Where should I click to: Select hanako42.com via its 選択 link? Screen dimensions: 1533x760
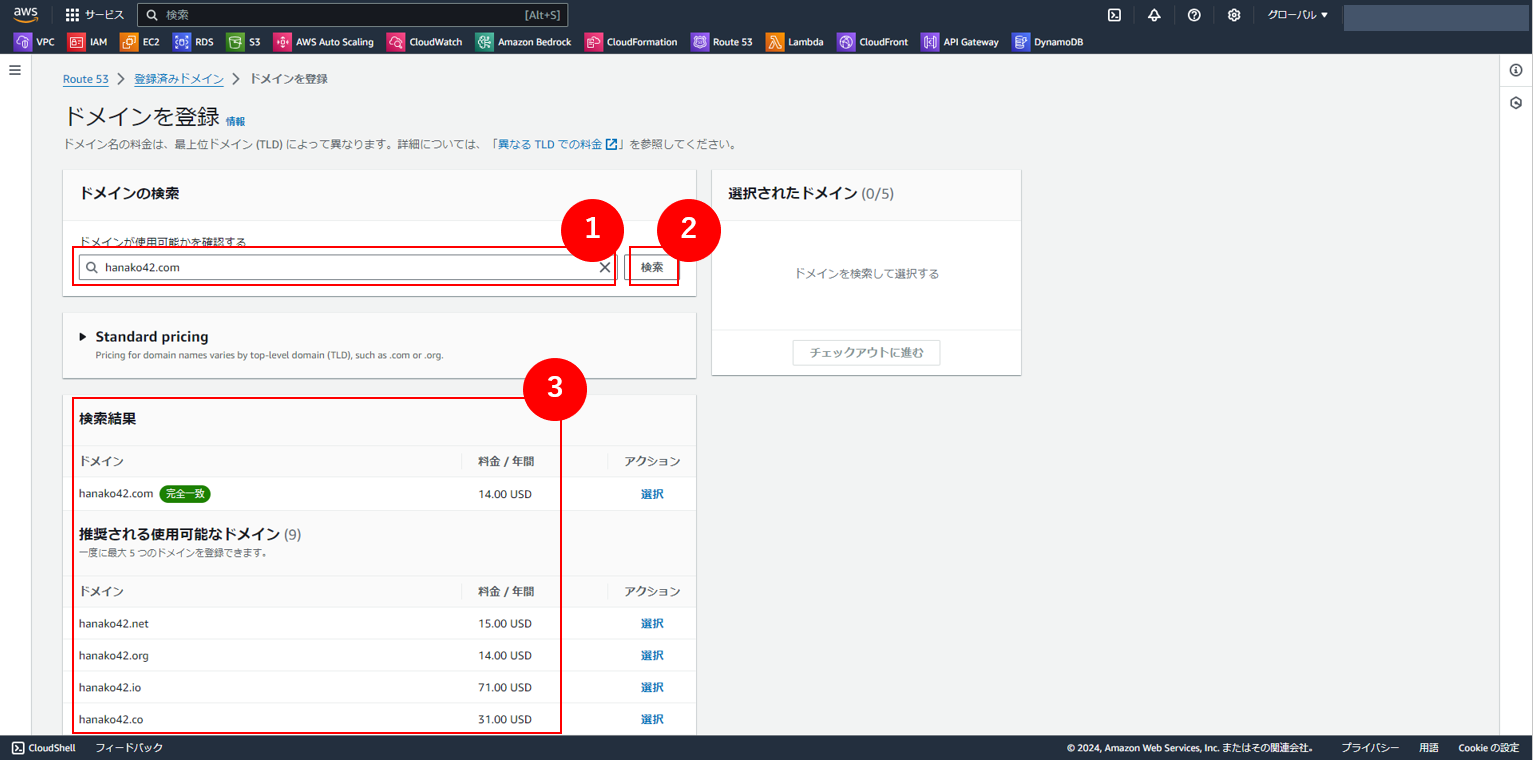[652, 494]
